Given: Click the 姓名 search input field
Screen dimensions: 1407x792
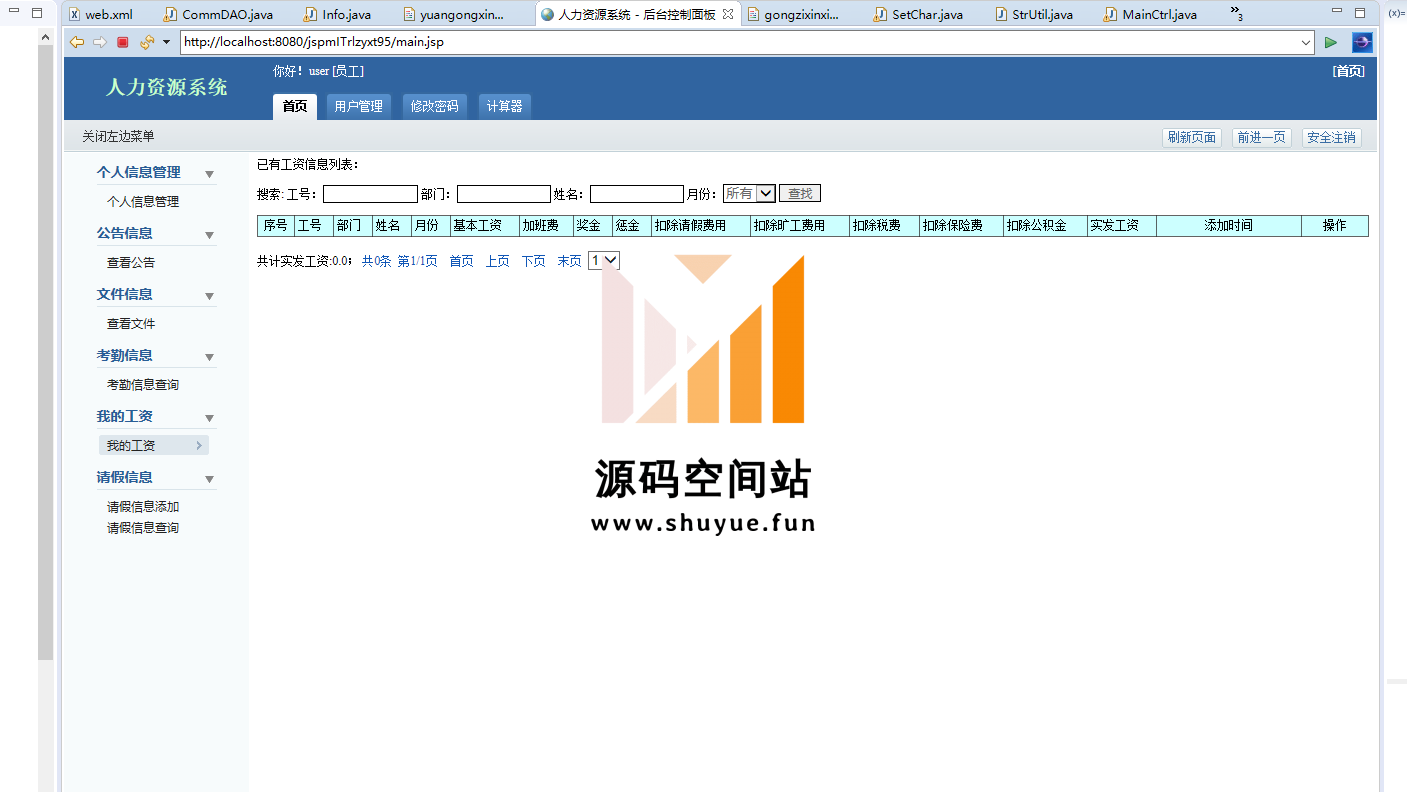Looking at the screenshot, I should pyautogui.click(x=637, y=194).
